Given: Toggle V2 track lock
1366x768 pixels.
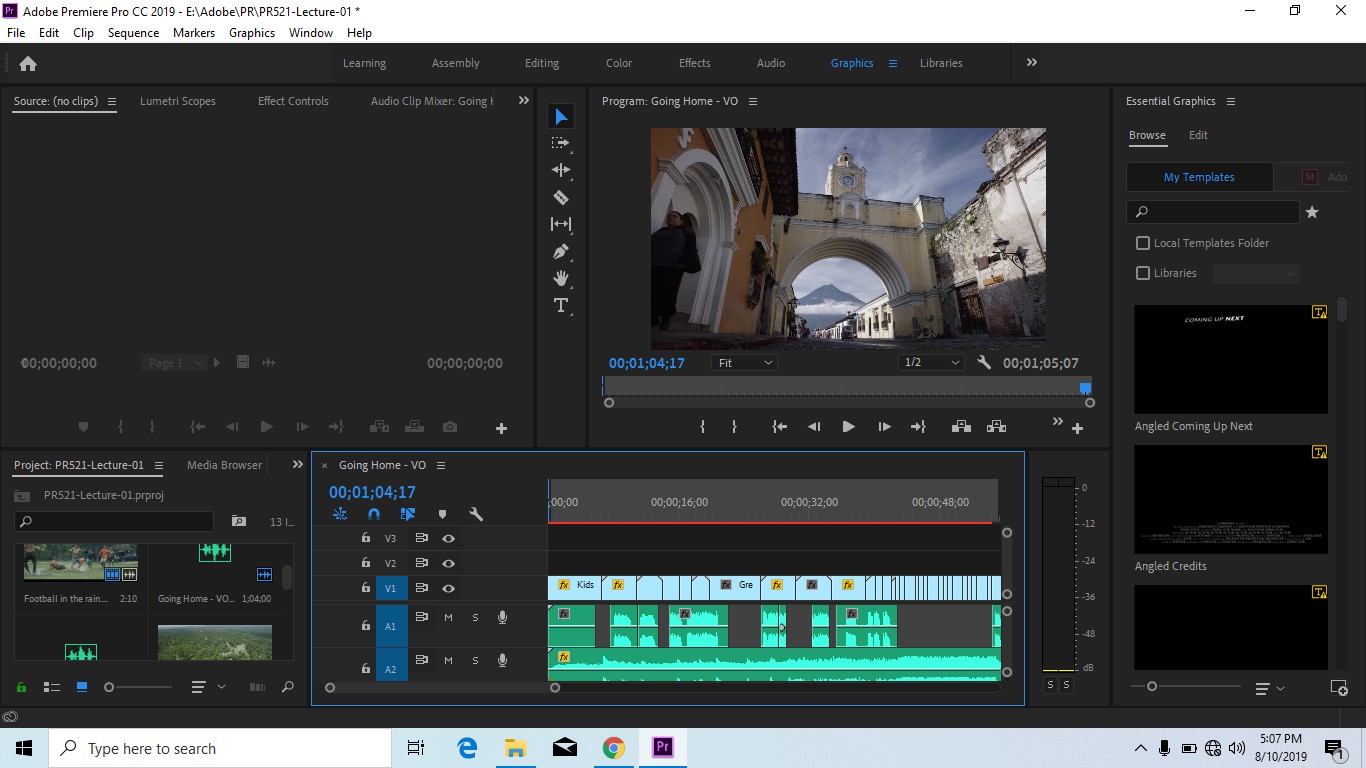Looking at the screenshot, I should 365,563.
